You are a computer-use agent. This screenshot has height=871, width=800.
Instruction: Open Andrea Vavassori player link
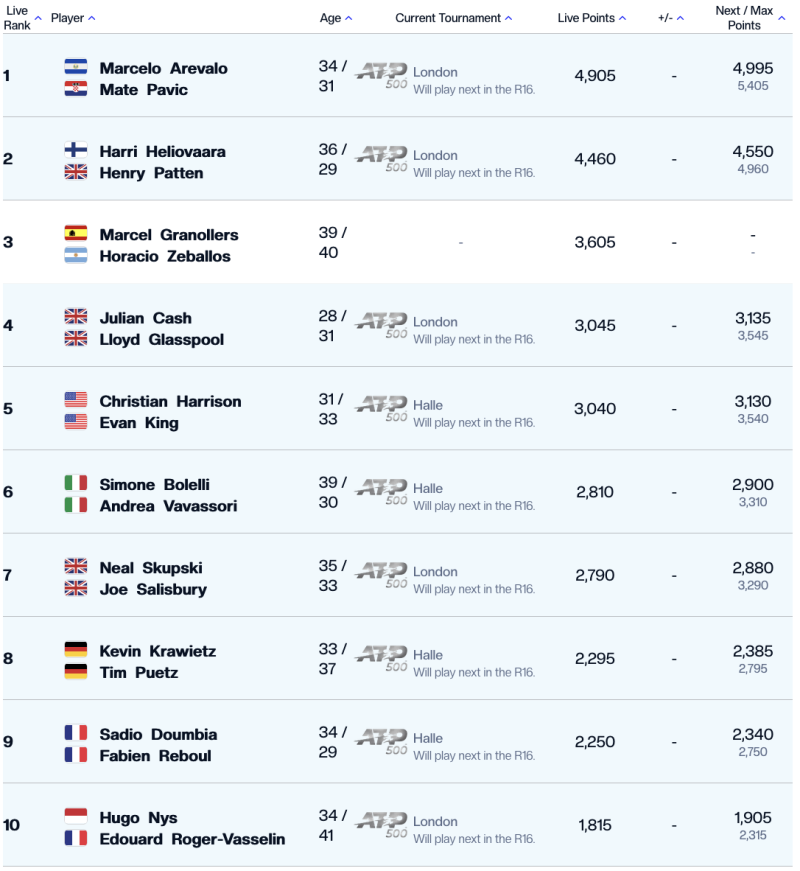coord(168,505)
